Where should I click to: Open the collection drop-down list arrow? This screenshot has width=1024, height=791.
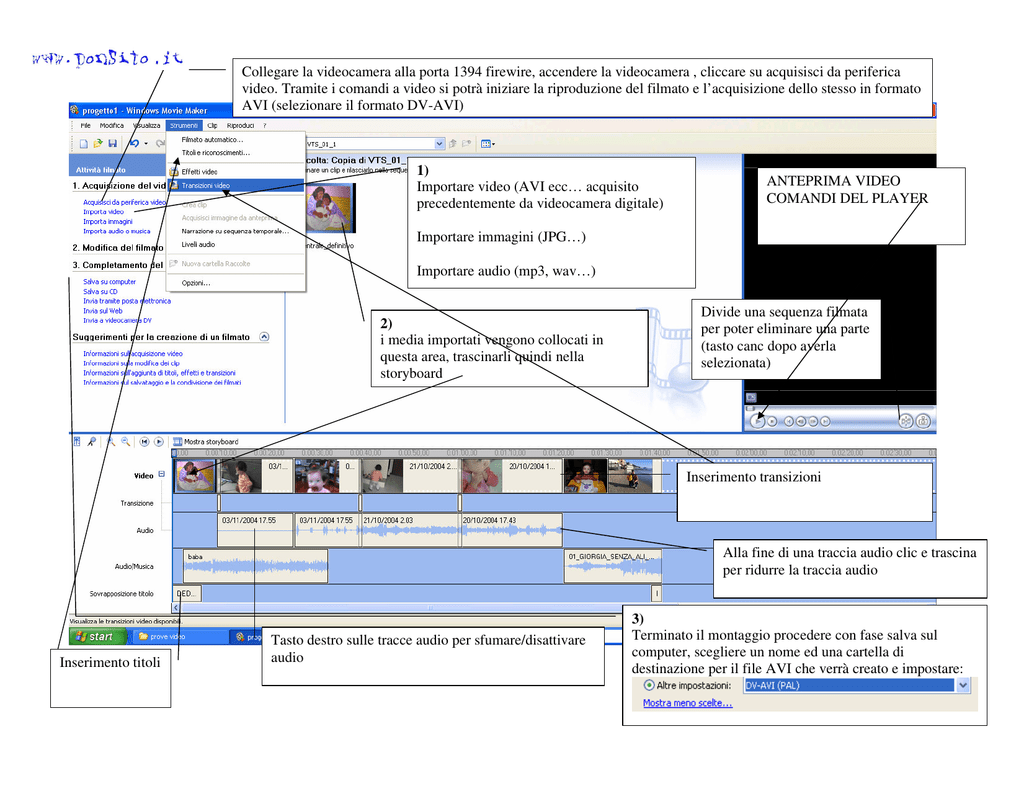pos(439,144)
